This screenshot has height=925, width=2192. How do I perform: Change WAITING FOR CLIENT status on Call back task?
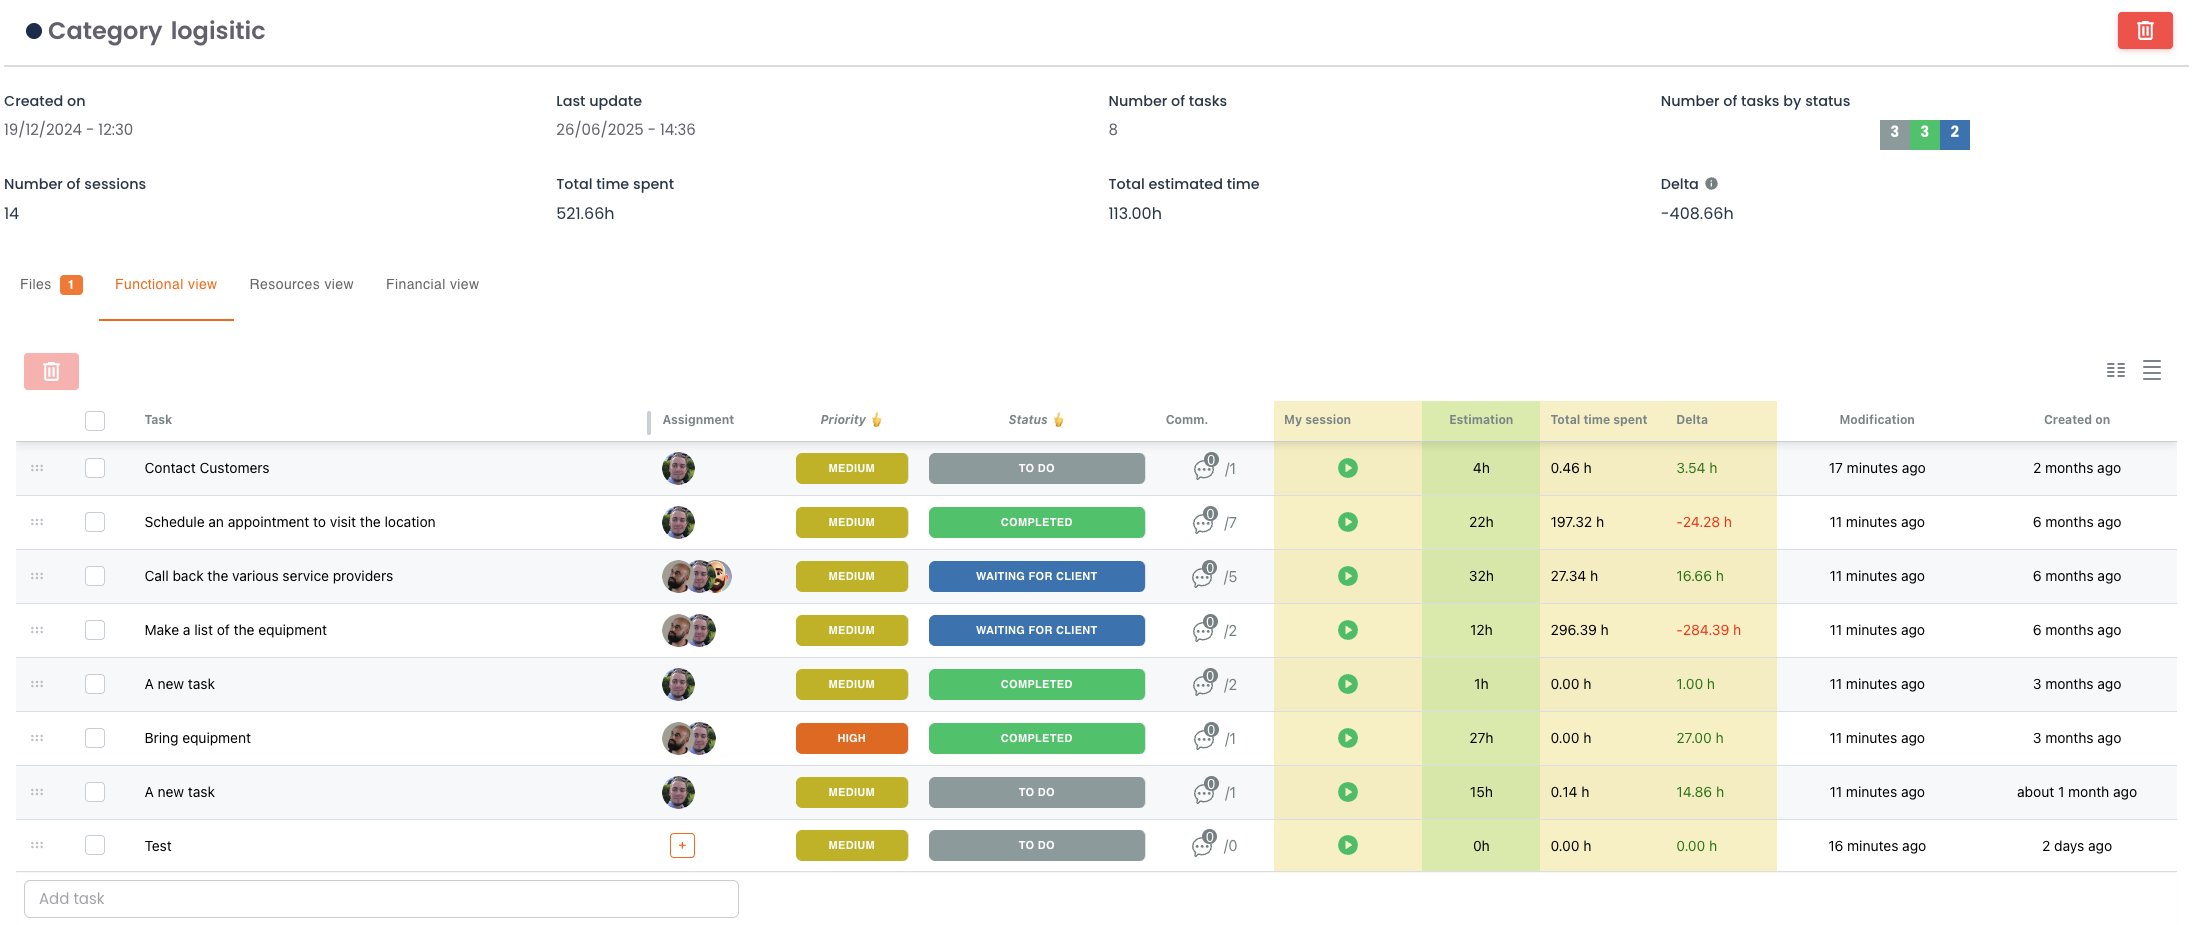click(1036, 576)
